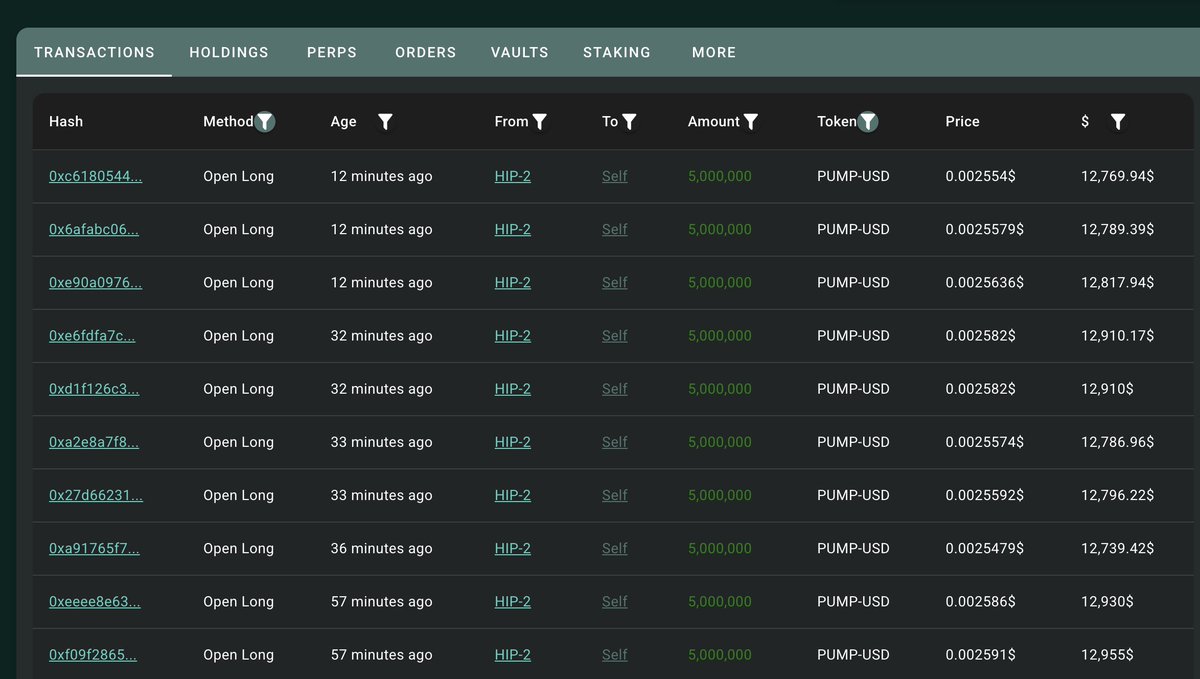This screenshot has width=1200, height=679.
Task: Go to the Perps tab
Action: 332,52
